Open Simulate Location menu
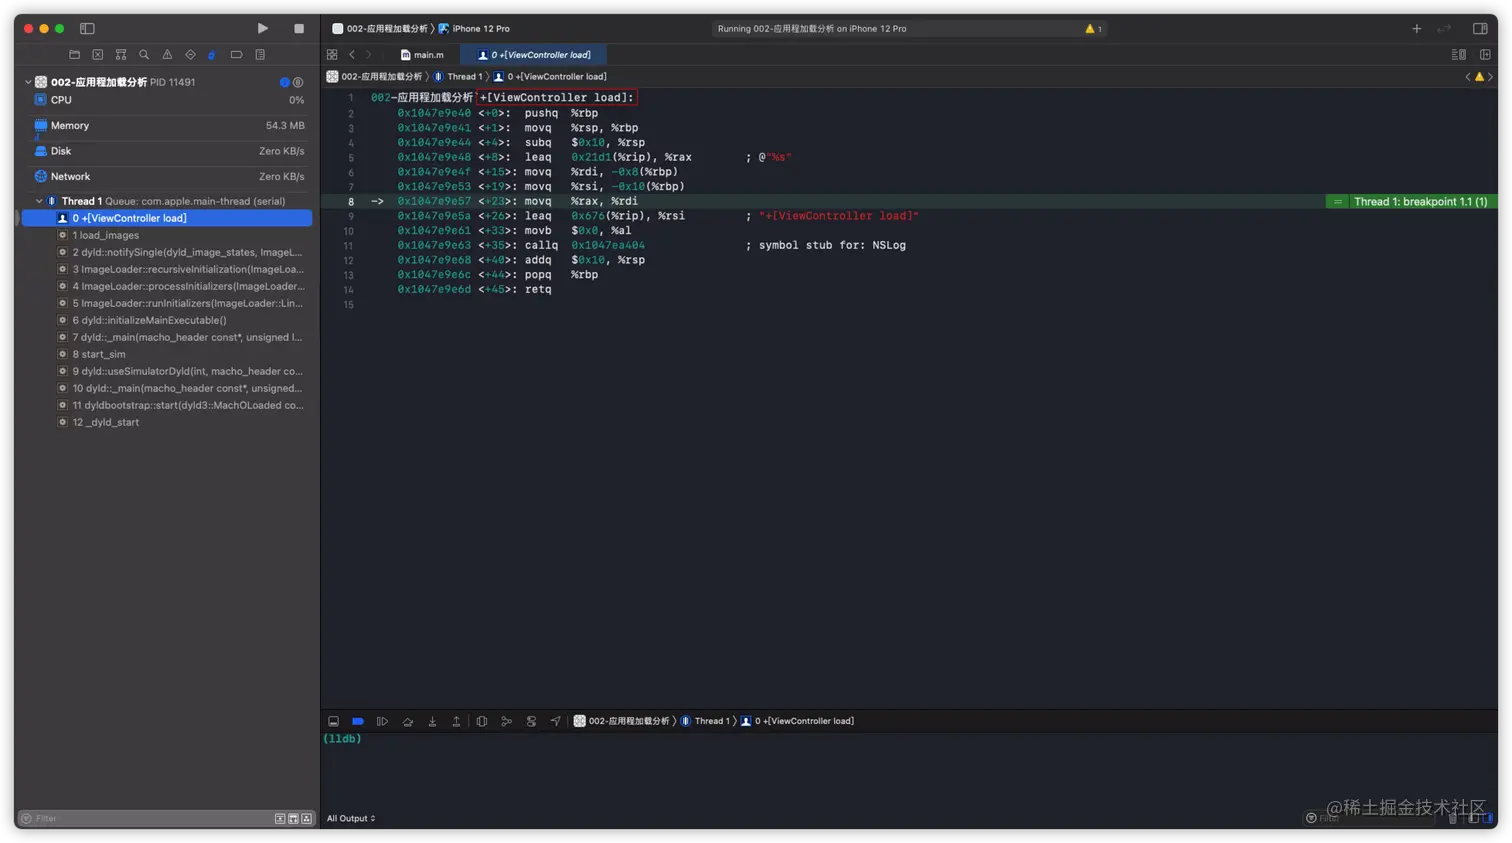 point(556,721)
